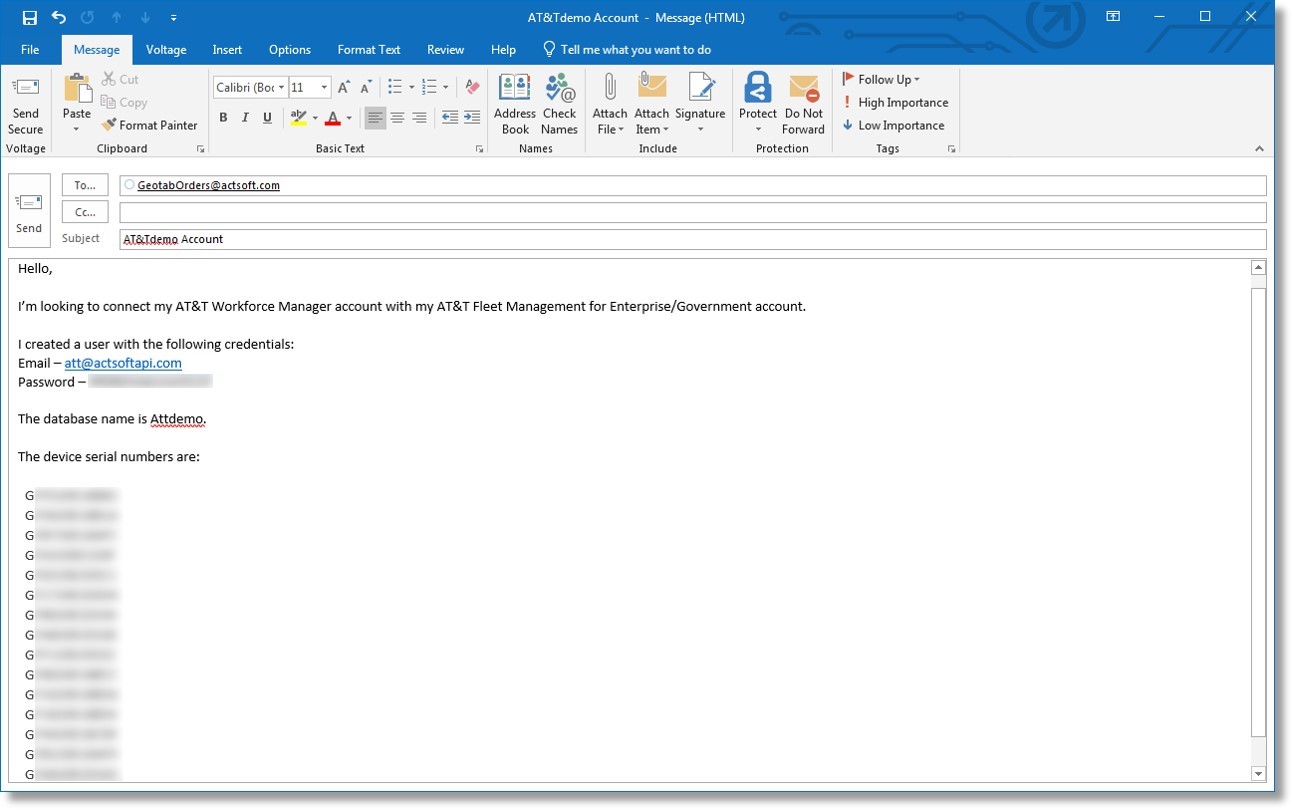1293x810 pixels.
Task: Switch to the Options tab
Action: (290, 49)
